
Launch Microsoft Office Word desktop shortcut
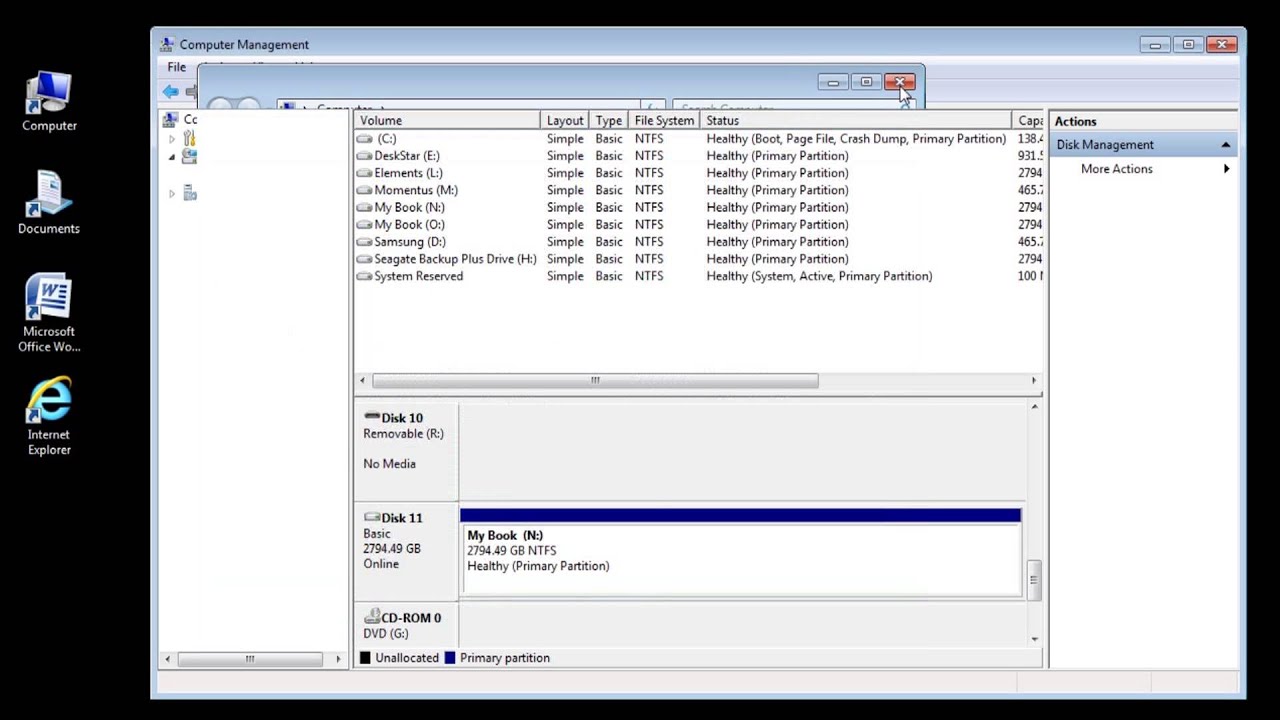tap(49, 313)
